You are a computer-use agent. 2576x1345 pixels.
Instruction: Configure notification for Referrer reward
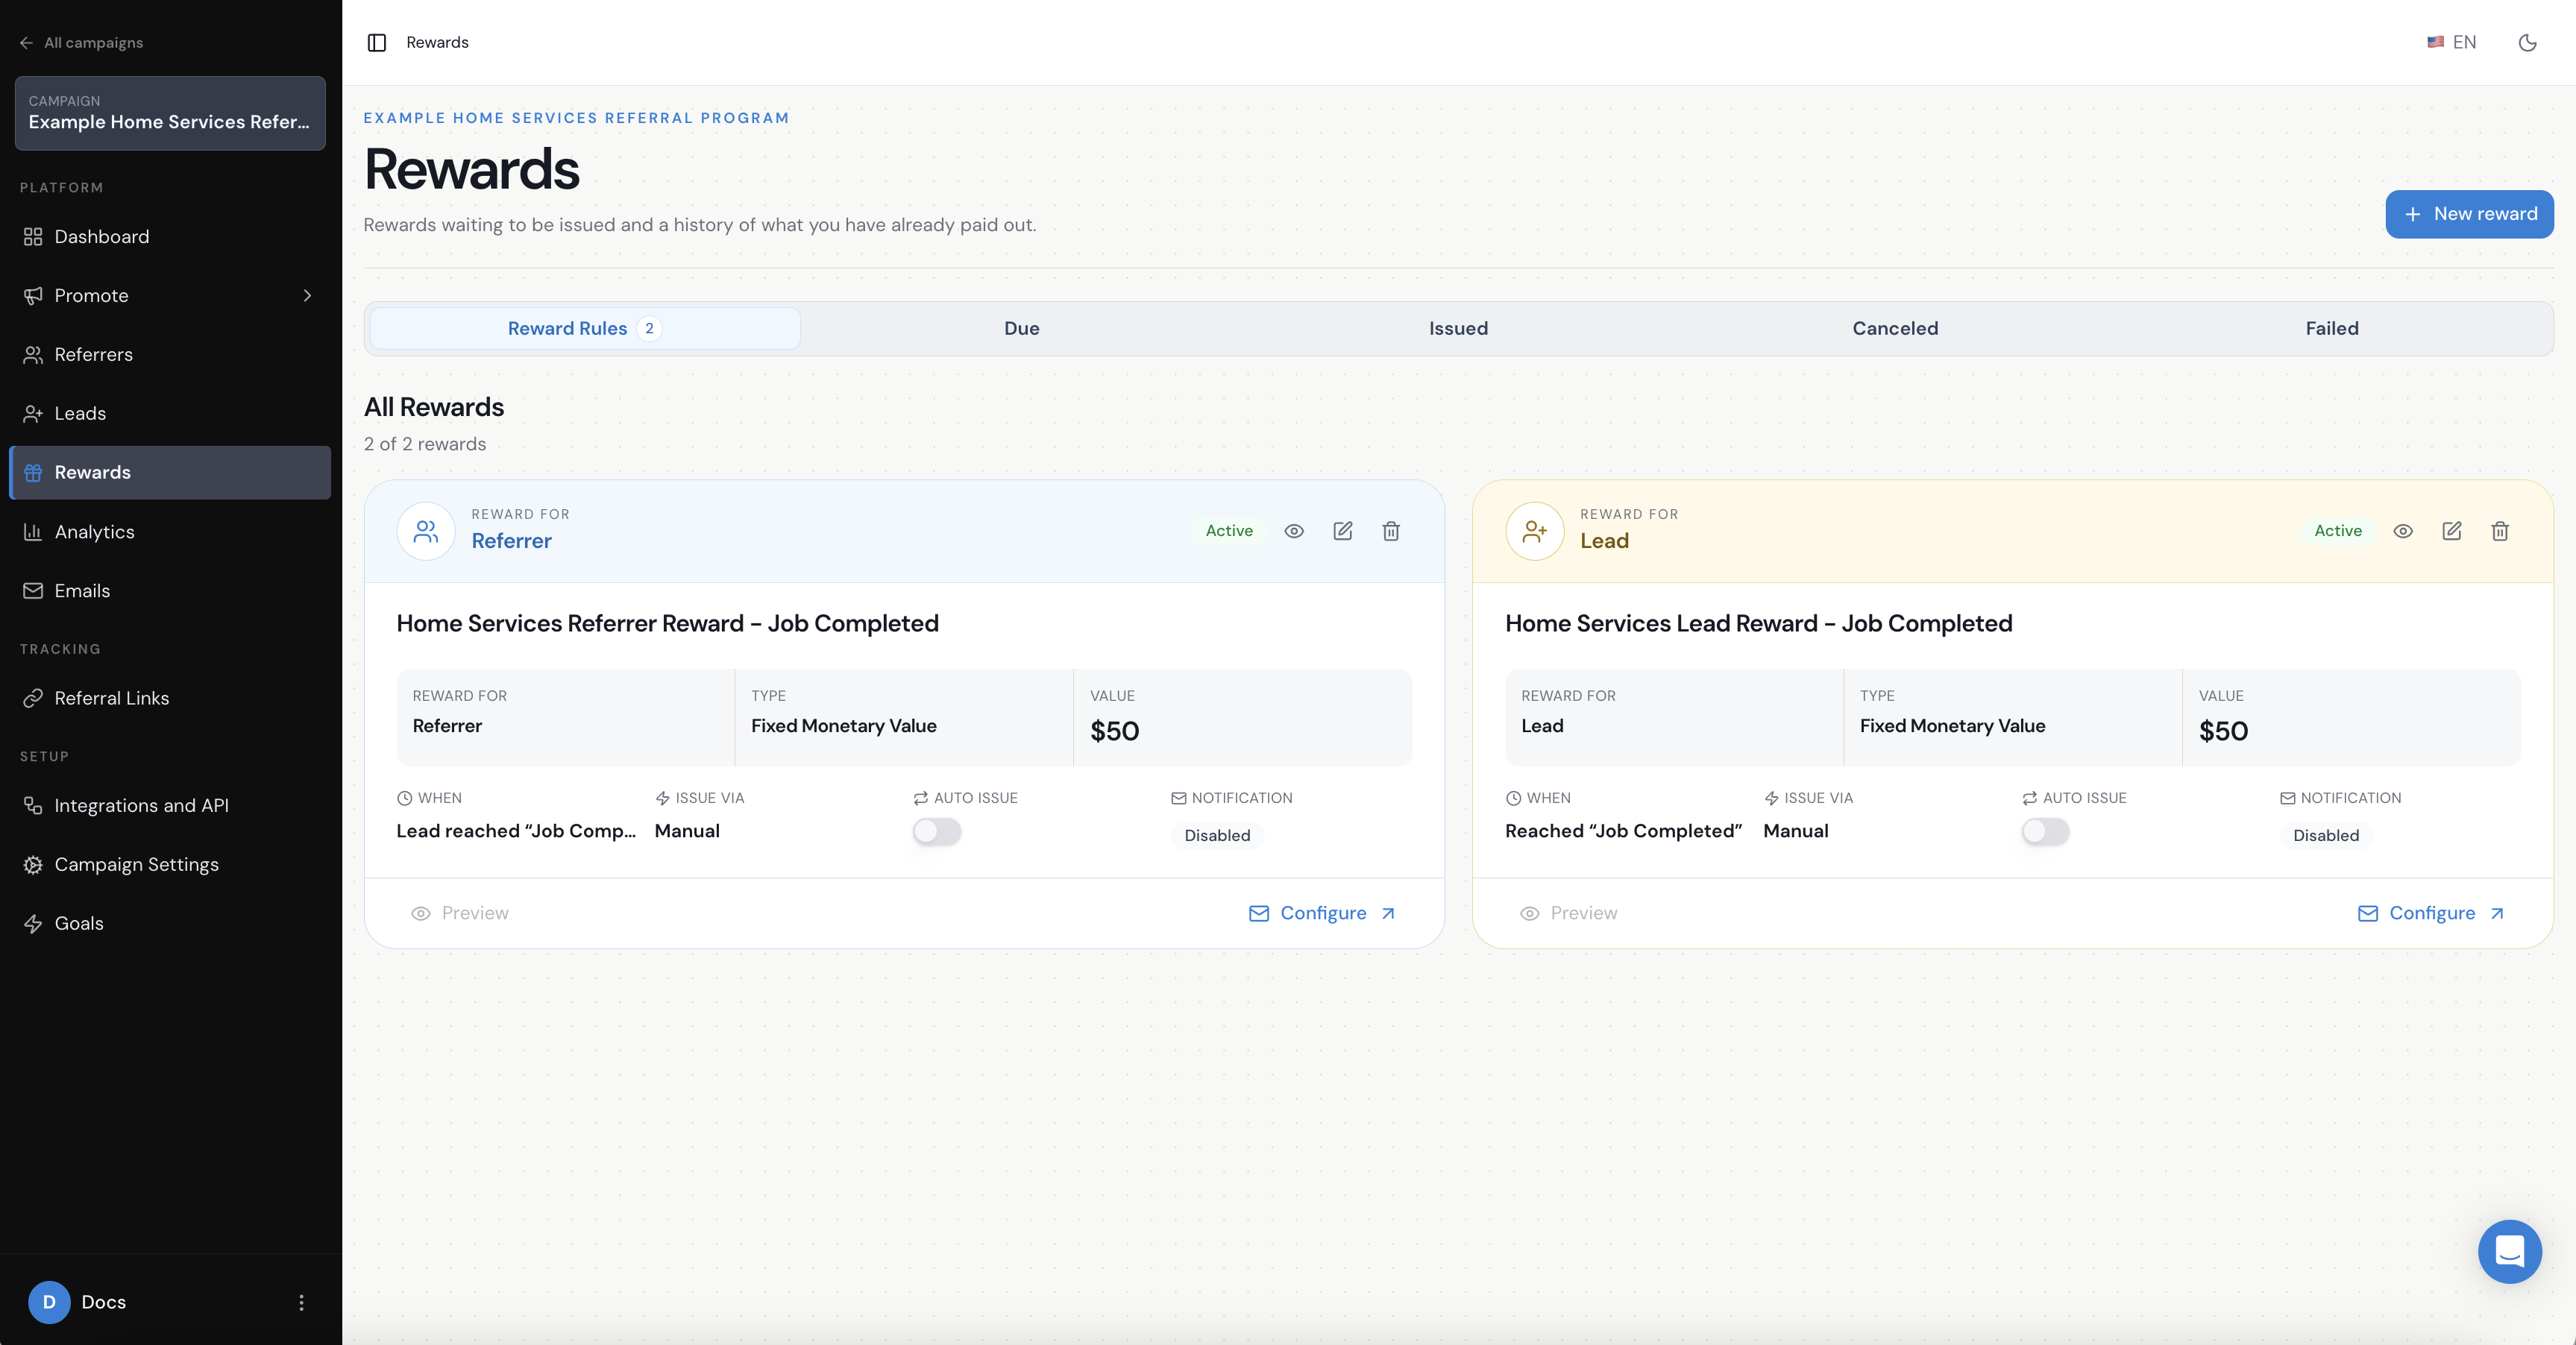point(1322,914)
